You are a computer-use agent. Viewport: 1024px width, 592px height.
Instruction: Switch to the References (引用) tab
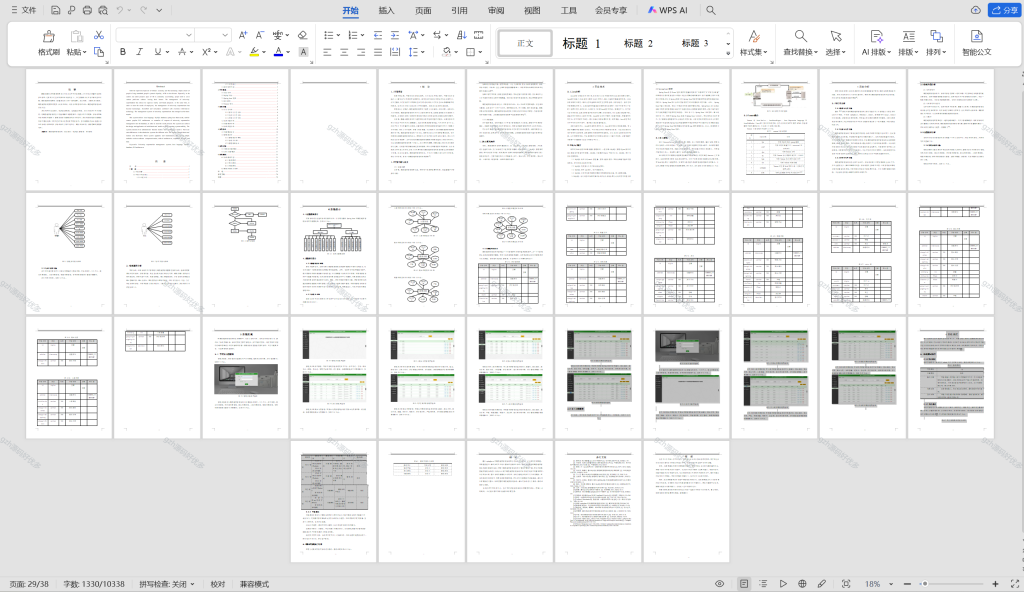(x=459, y=10)
